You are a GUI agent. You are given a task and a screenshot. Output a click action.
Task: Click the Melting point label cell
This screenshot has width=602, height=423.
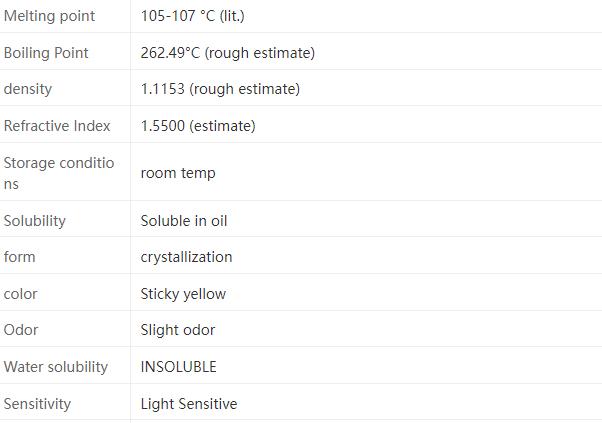[49, 16]
